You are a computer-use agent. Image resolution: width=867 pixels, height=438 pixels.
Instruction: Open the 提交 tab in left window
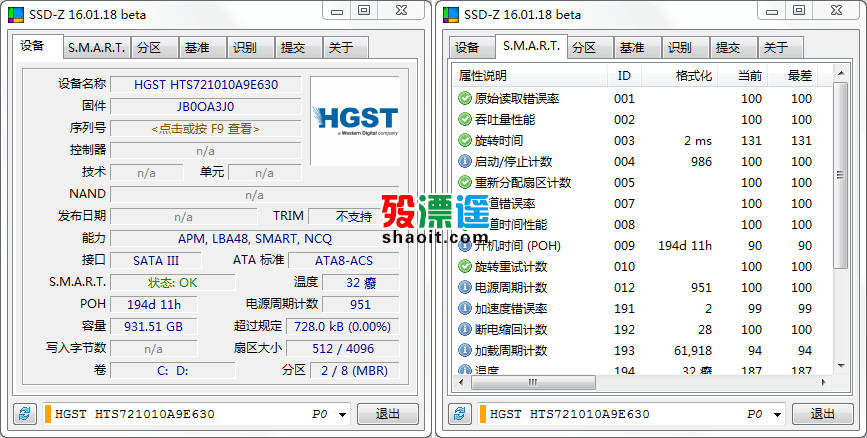tap(298, 48)
